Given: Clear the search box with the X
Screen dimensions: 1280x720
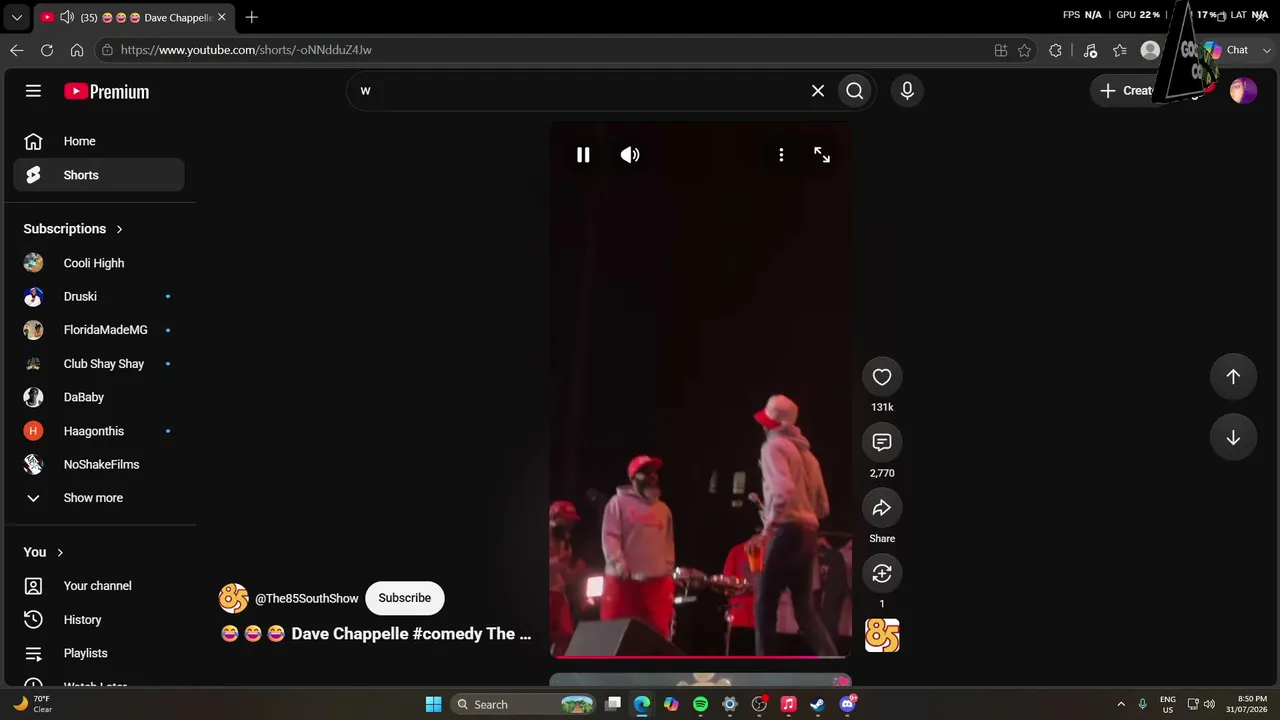Looking at the screenshot, I should 818,91.
